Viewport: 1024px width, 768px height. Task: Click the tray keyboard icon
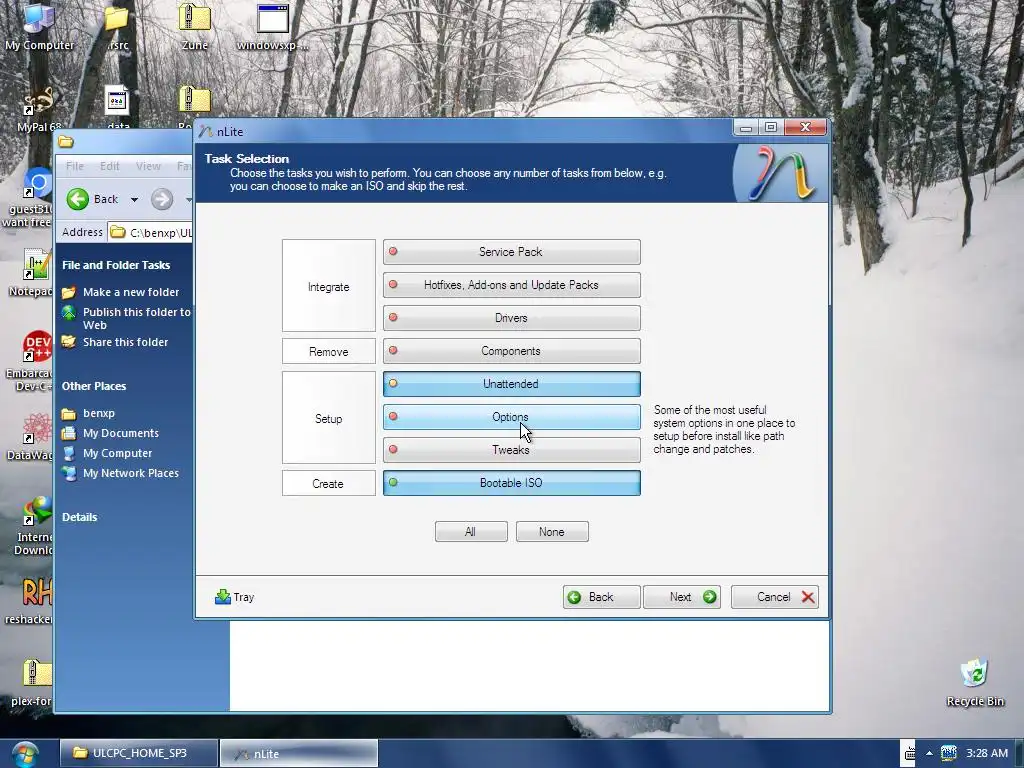tap(910, 754)
